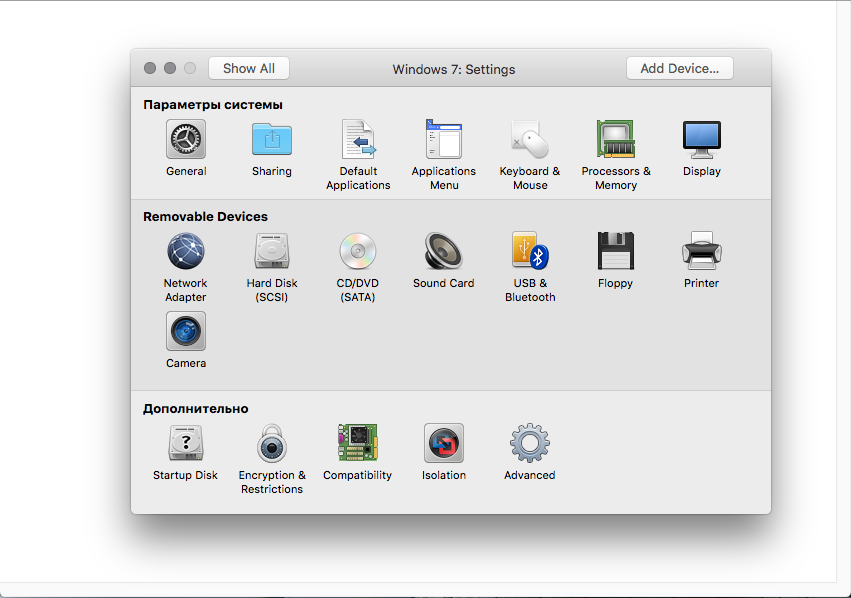851x598 pixels.
Task: Open the Sharing folder icon
Action: 271,139
